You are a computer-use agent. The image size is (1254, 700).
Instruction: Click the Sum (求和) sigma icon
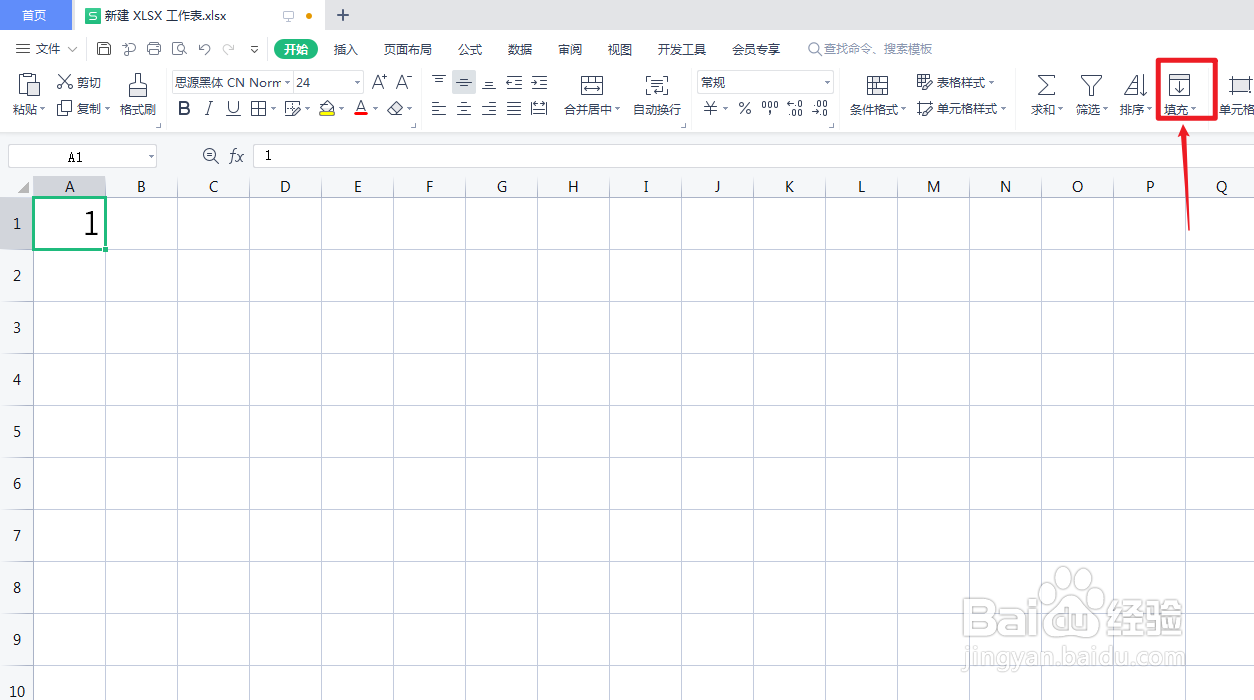[x=1046, y=85]
